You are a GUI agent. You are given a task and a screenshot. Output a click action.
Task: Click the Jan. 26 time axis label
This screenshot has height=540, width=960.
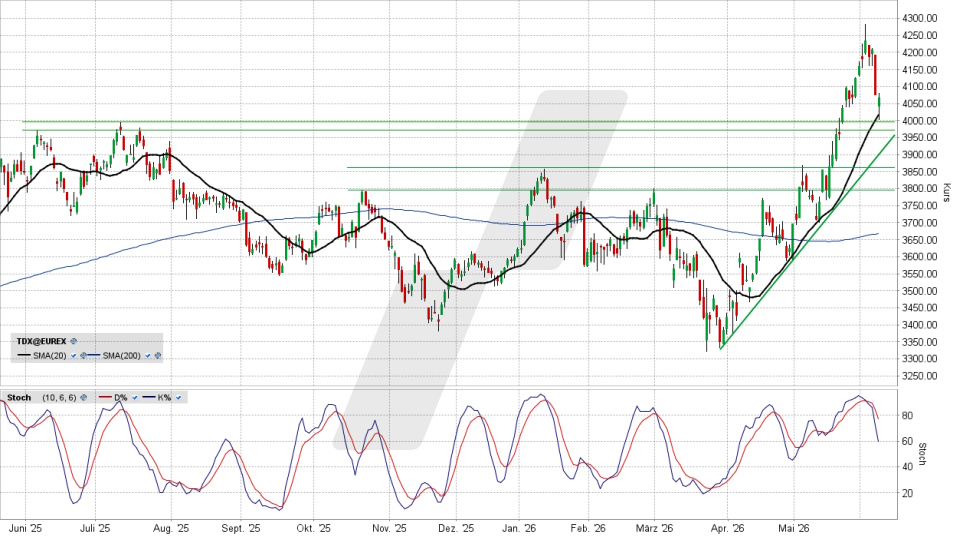[519, 528]
